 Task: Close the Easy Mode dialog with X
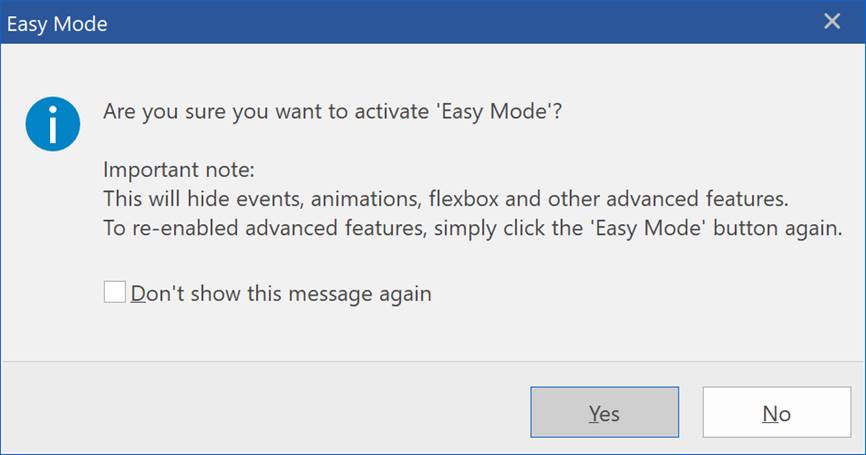[x=832, y=22]
